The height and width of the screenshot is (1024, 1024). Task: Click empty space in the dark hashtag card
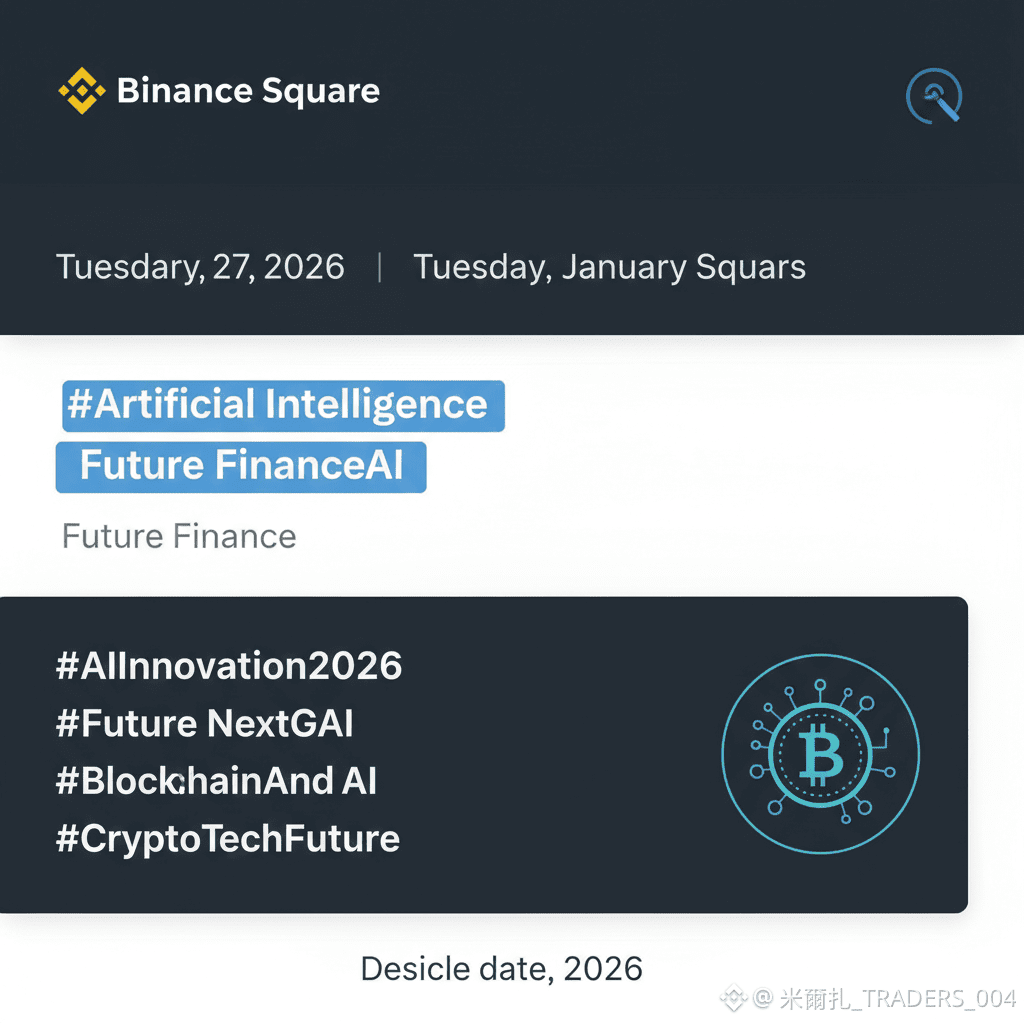(560, 760)
